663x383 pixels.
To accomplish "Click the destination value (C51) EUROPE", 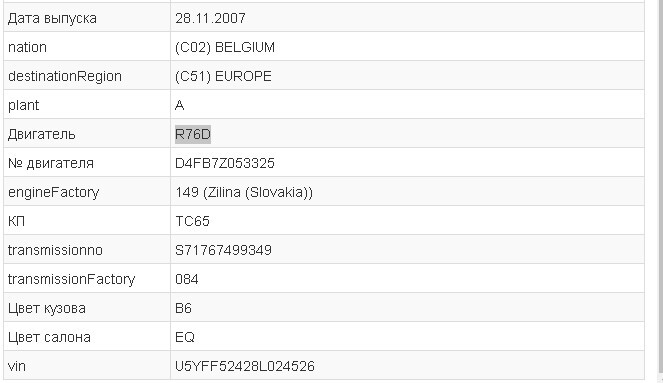I will (x=223, y=77).
